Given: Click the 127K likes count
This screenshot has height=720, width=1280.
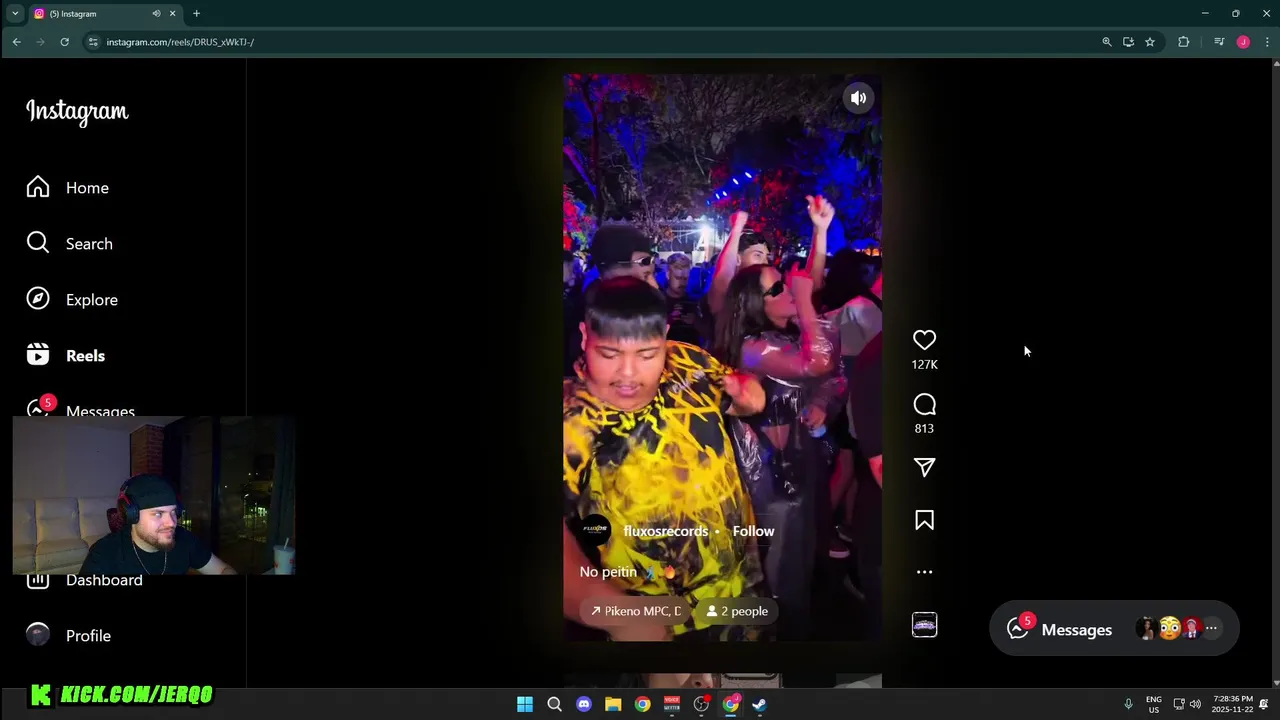Looking at the screenshot, I should click(924, 365).
